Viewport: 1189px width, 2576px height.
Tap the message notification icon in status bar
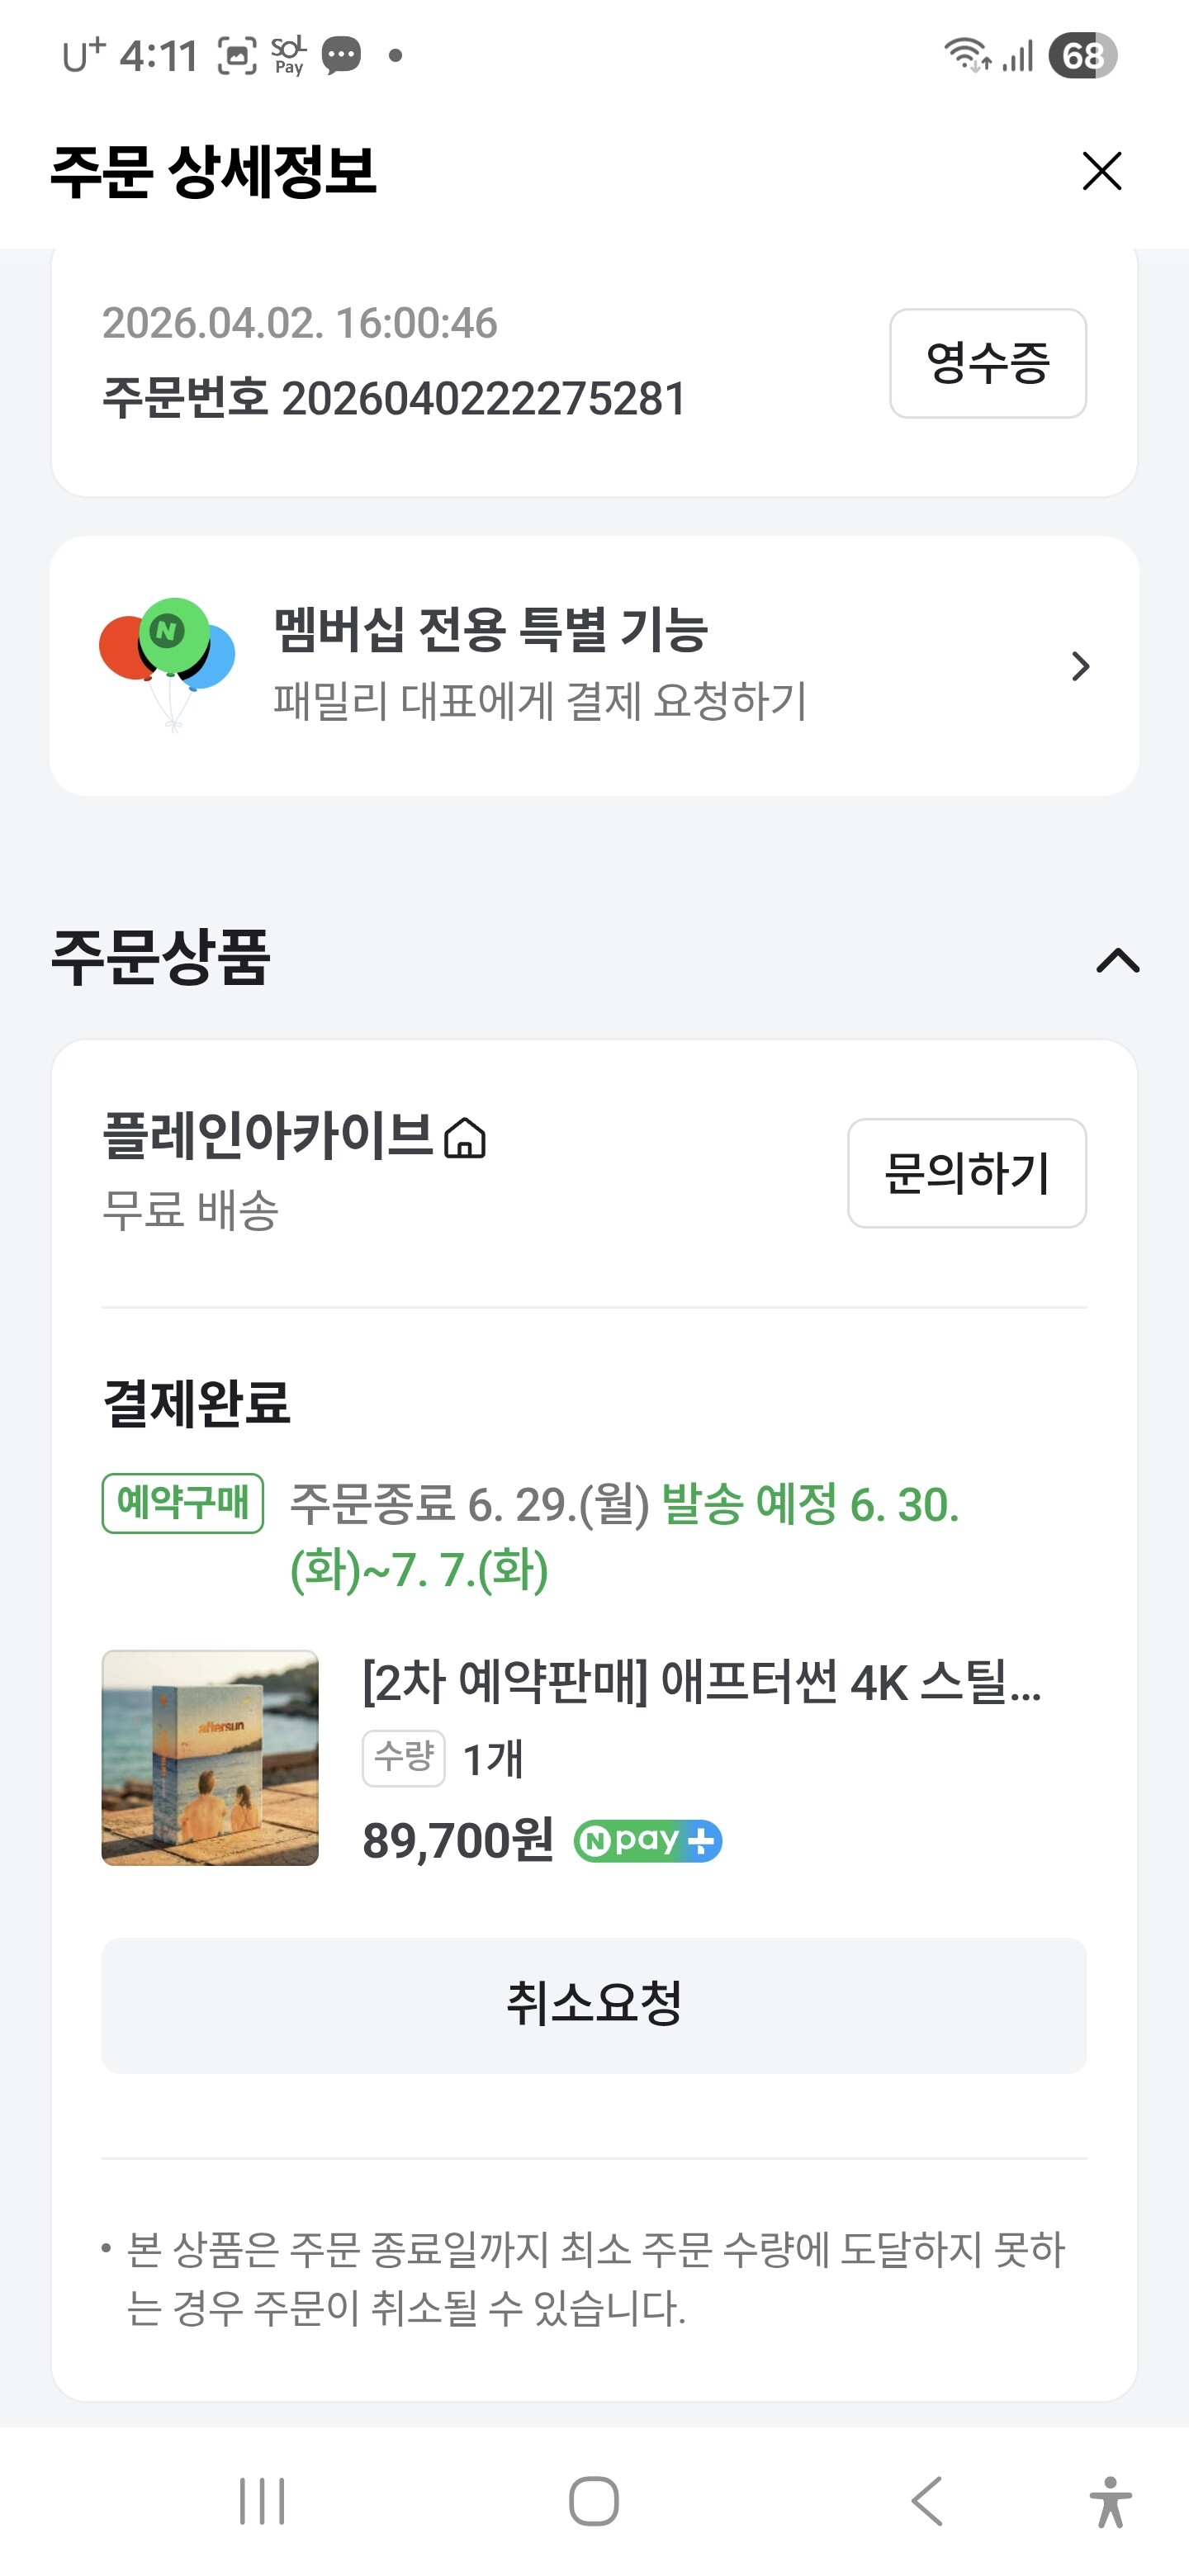pyautogui.click(x=341, y=56)
